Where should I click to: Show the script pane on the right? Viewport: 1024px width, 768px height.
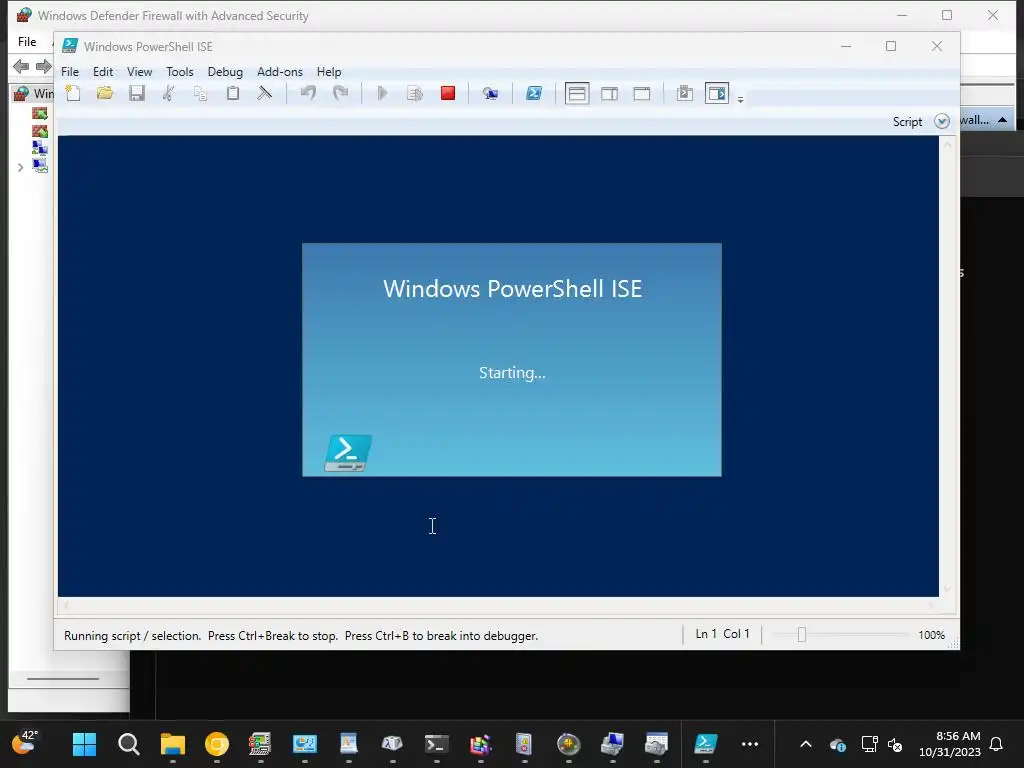point(609,93)
